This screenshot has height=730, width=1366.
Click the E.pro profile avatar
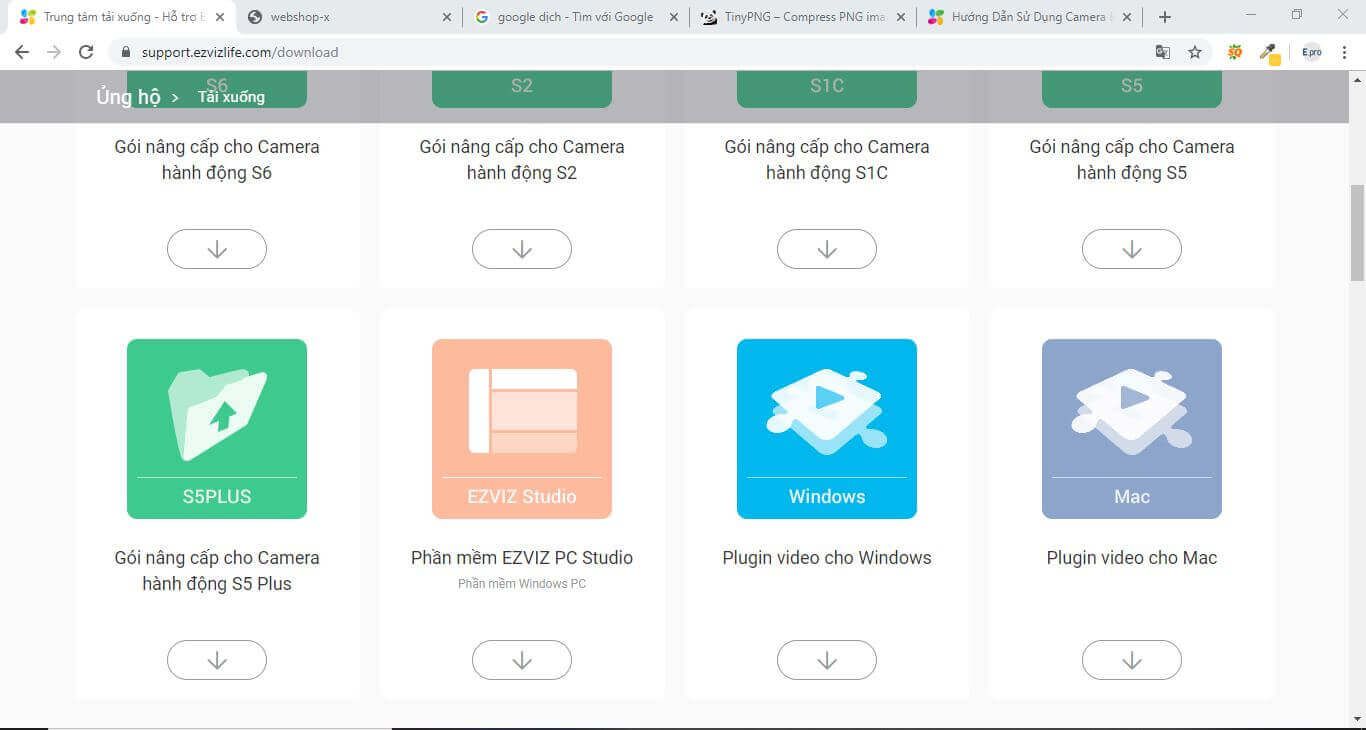pos(1311,52)
